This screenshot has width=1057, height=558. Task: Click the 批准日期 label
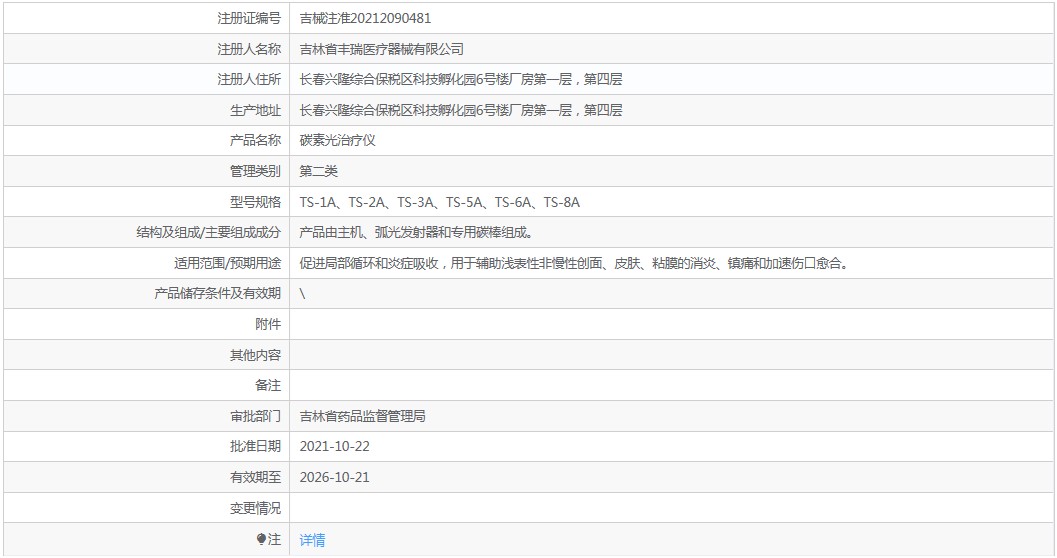click(x=255, y=446)
